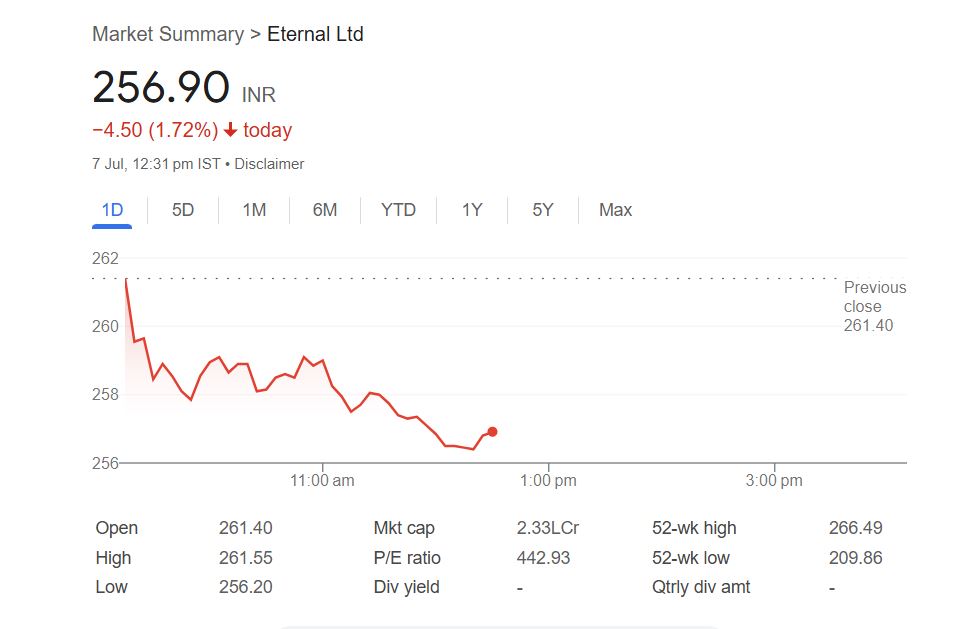Screen dimensions: 967x629
Task: Click the 3:00 pm axis marker
Action: pyautogui.click(x=774, y=480)
